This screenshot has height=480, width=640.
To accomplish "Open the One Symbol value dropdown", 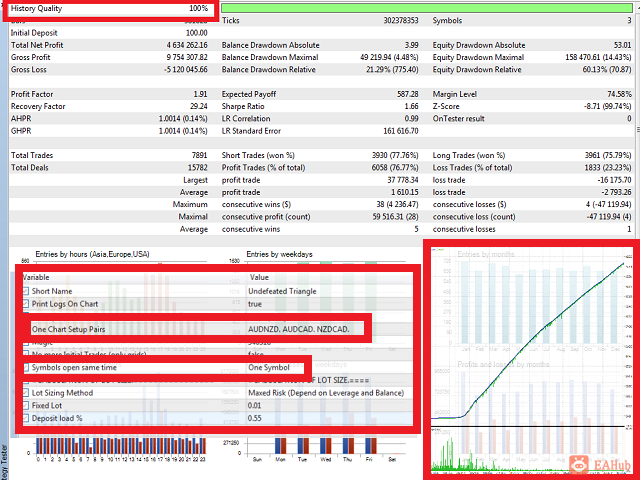I will pyautogui.click(x=269, y=367).
